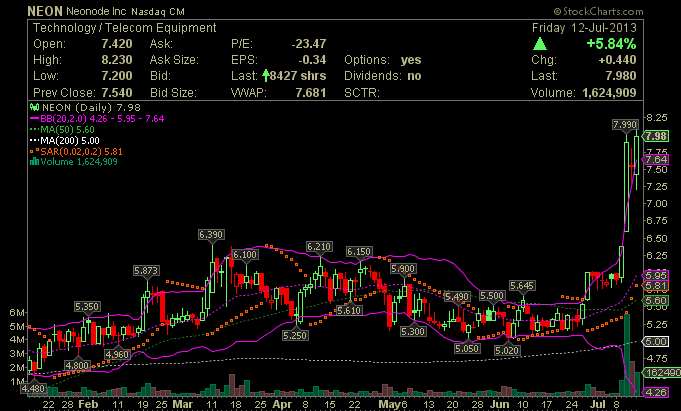Click the 6.100 price label

pyautogui.click(x=245, y=255)
